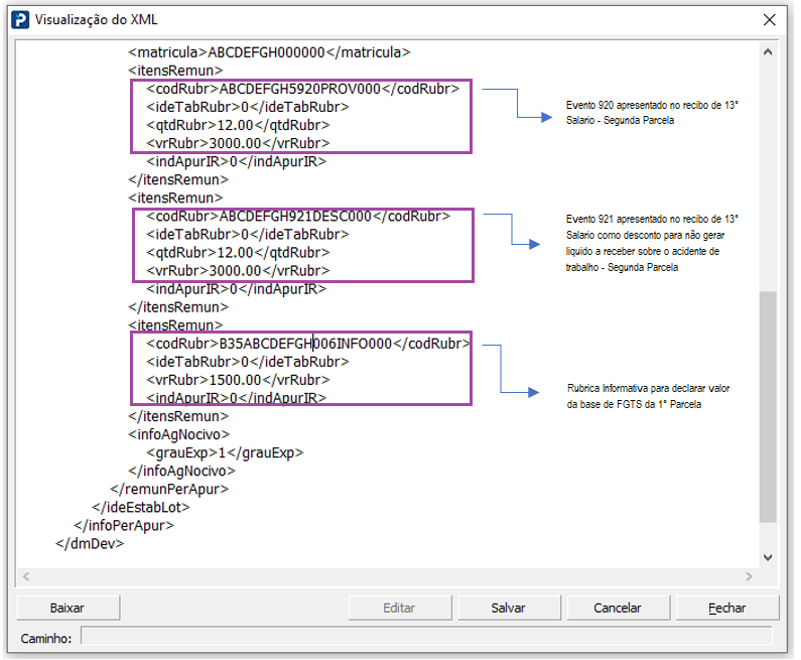The image size is (801, 660).
Task: Close the Visualização do XML window
Action: point(769,20)
